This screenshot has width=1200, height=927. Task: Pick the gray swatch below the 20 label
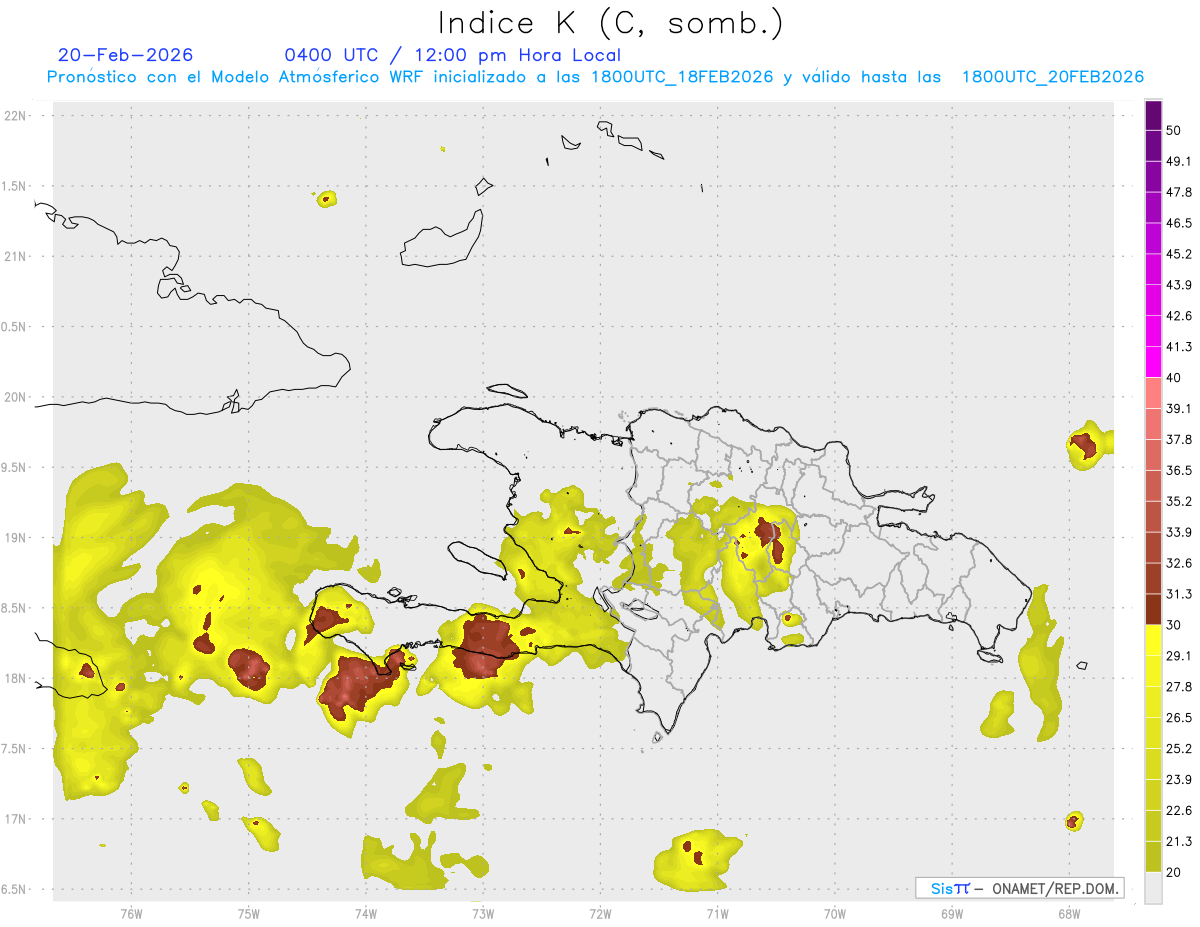[x=1153, y=888]
